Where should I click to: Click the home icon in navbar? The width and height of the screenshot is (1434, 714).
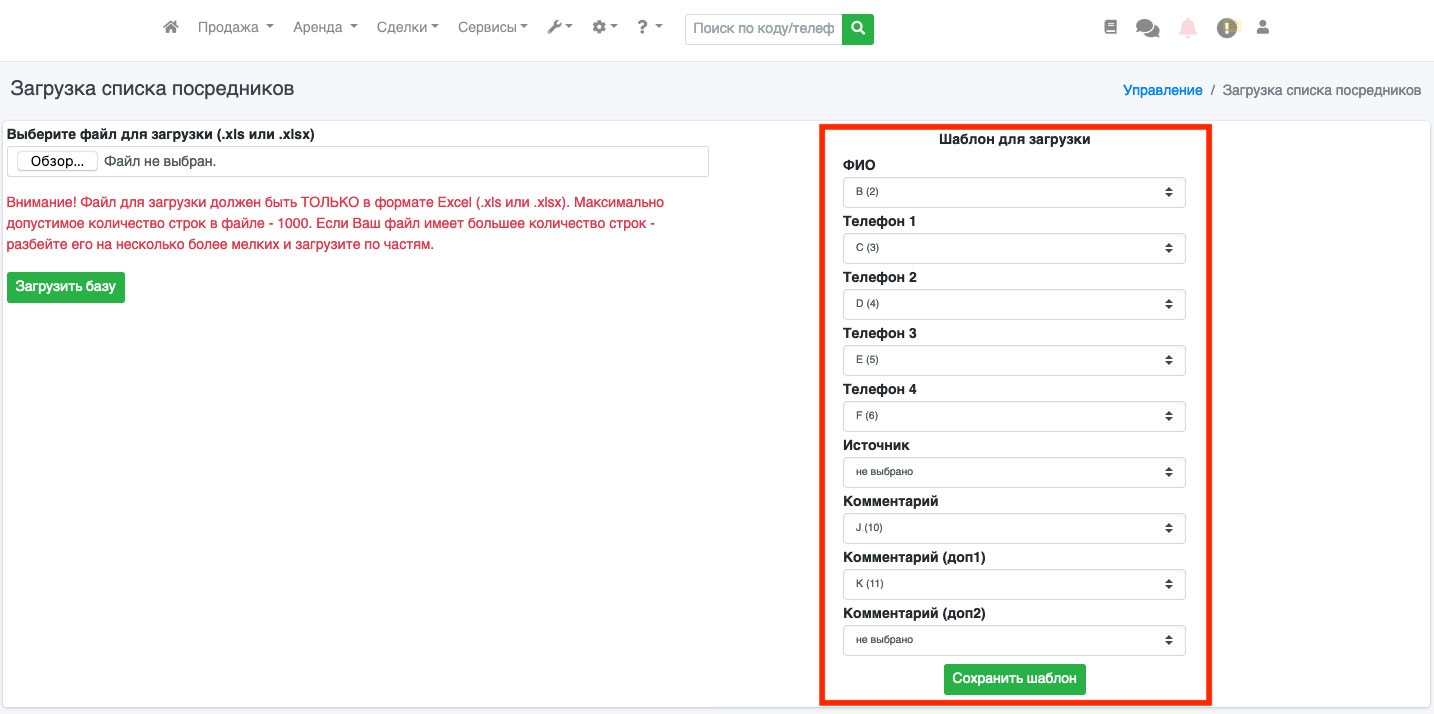pos(171,28)
